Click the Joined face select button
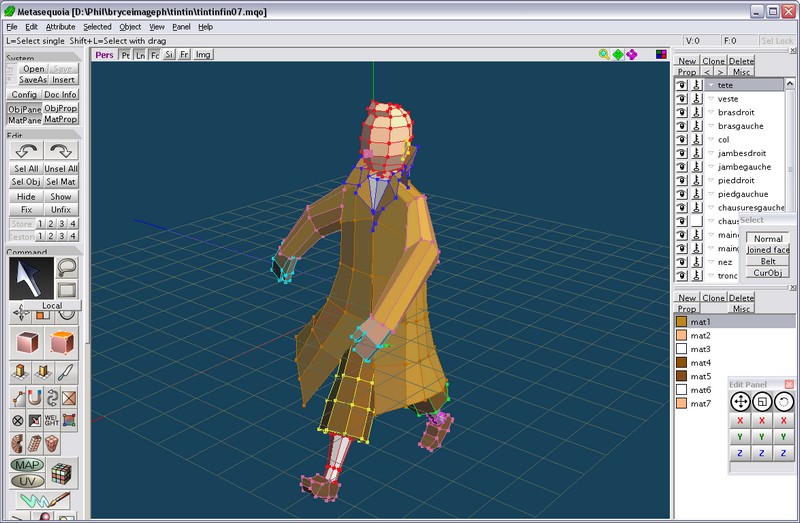The image size is (800, 523). click(x=768, y=250)
